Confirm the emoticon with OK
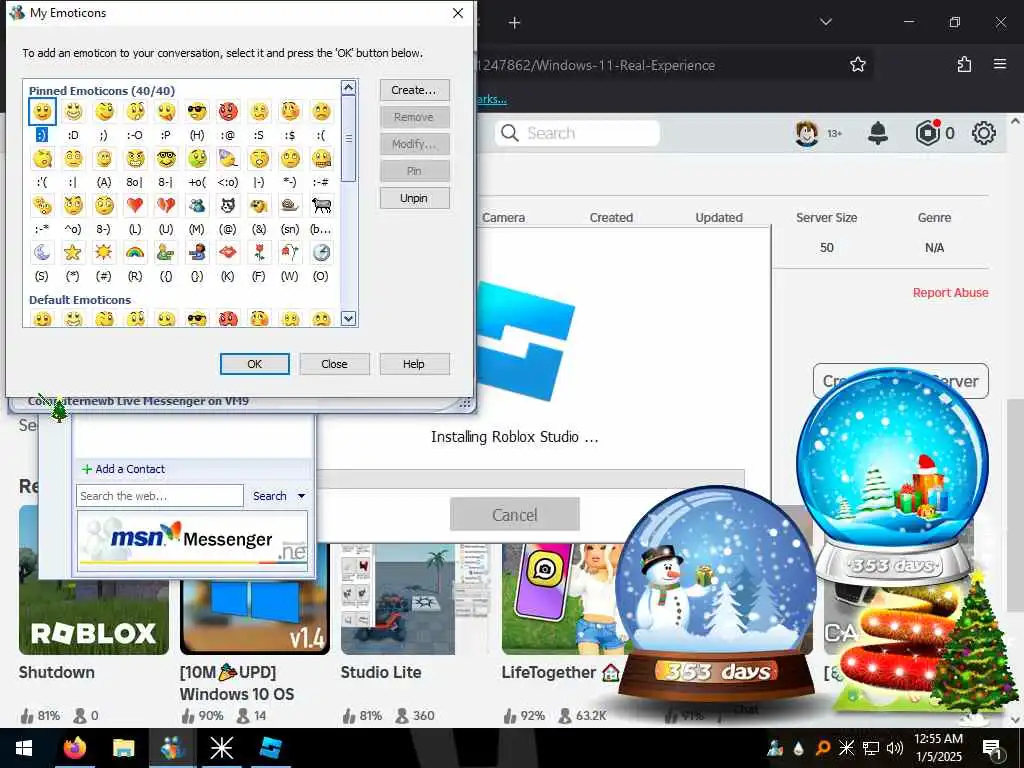Viewport: 1024px width, 768px height. click(255, 364)
